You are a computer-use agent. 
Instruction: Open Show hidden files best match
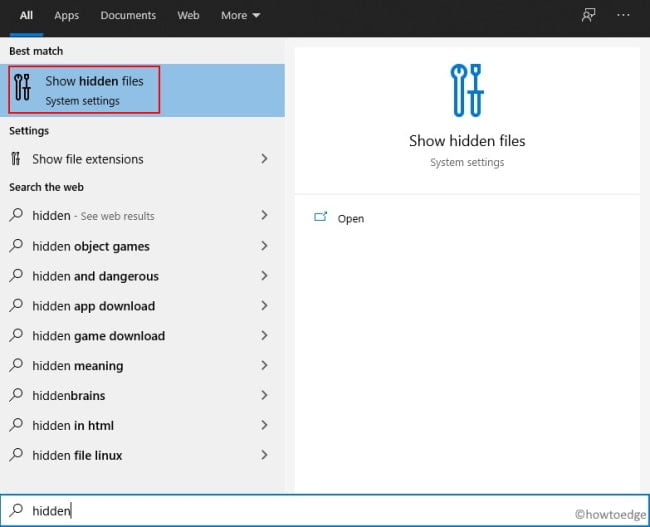point(94,90)
